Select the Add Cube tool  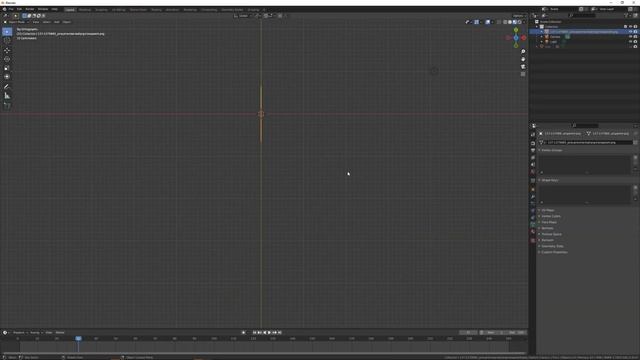point(7,105)
